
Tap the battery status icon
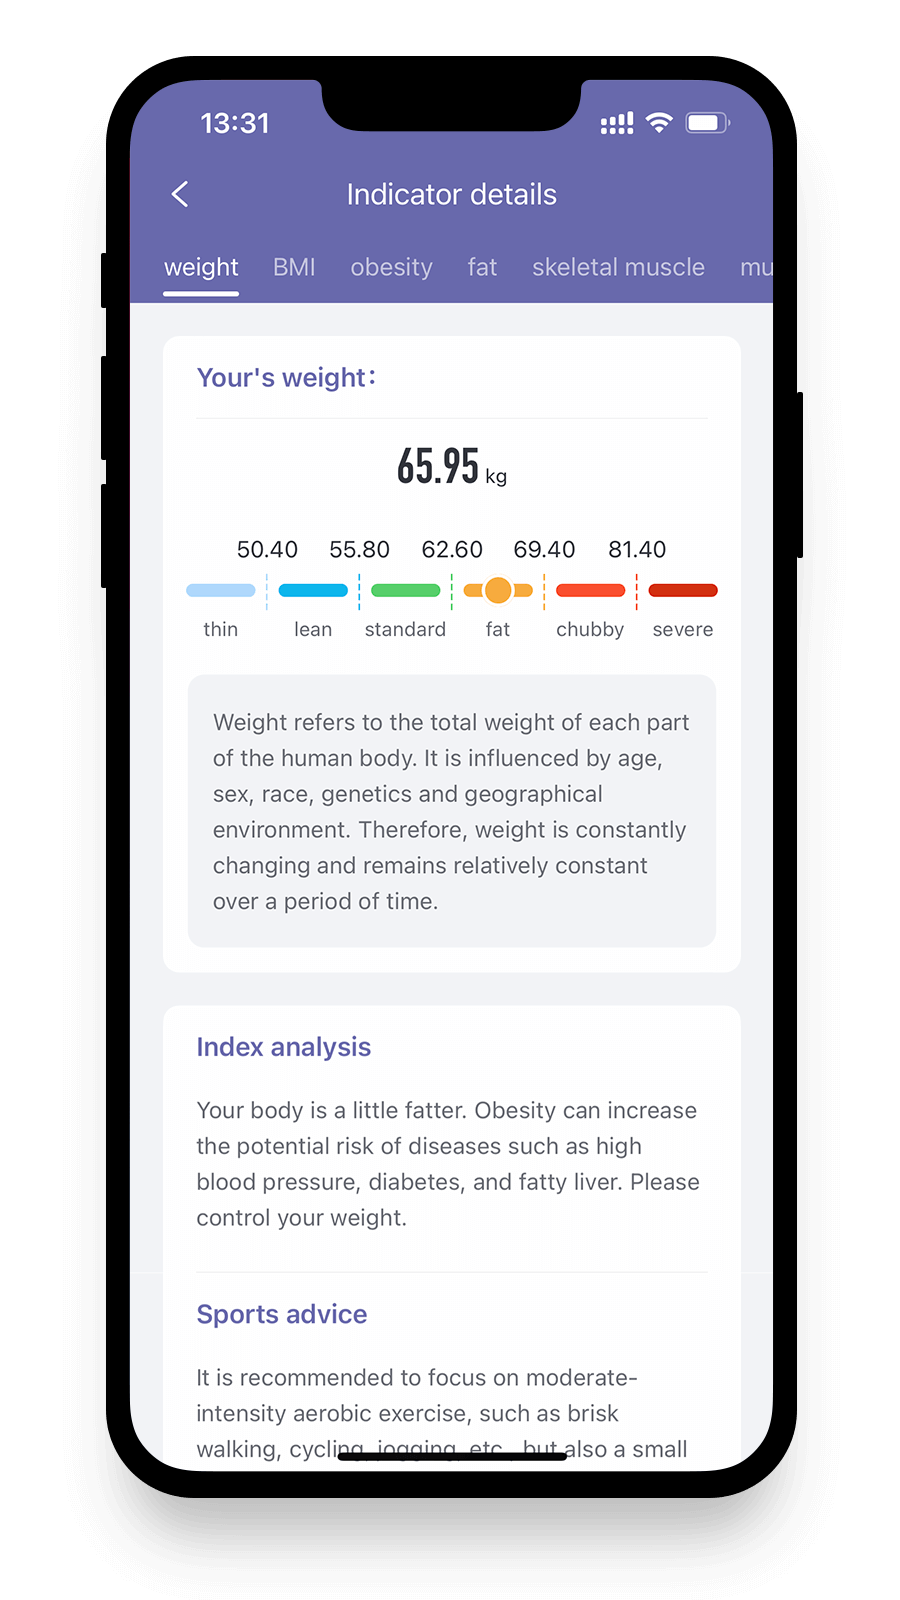[x=708, y=123]
